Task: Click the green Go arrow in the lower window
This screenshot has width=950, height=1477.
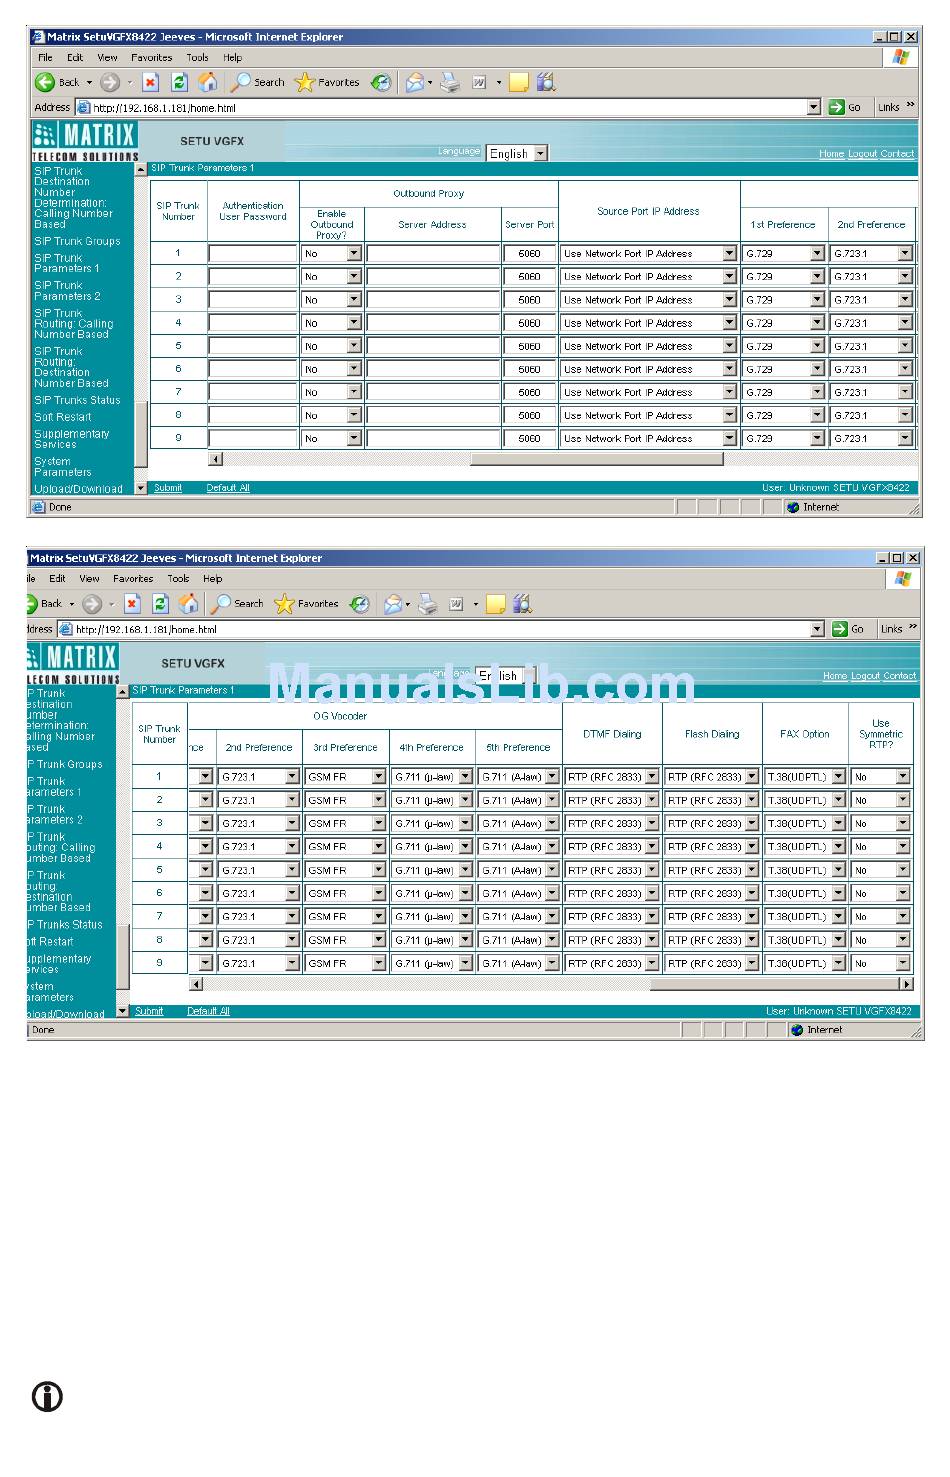Action: (x=840, y=629)
